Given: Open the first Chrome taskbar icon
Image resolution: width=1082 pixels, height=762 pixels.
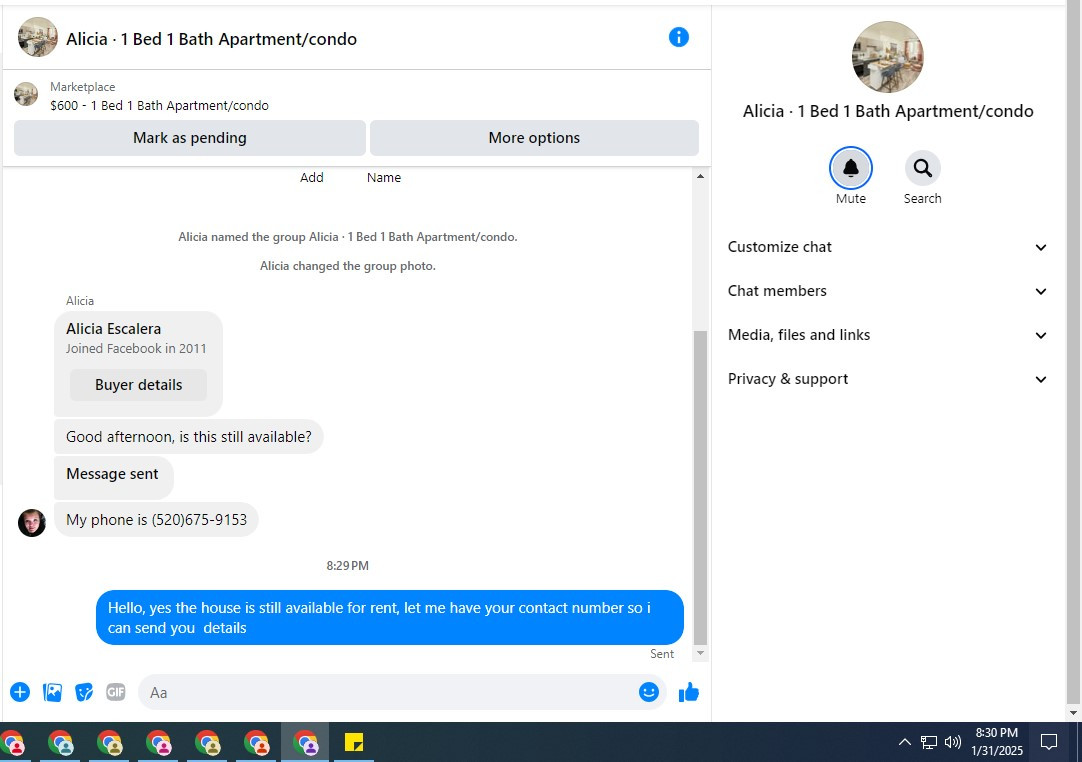Looking at the screenshot, I should tap(12, 743).
